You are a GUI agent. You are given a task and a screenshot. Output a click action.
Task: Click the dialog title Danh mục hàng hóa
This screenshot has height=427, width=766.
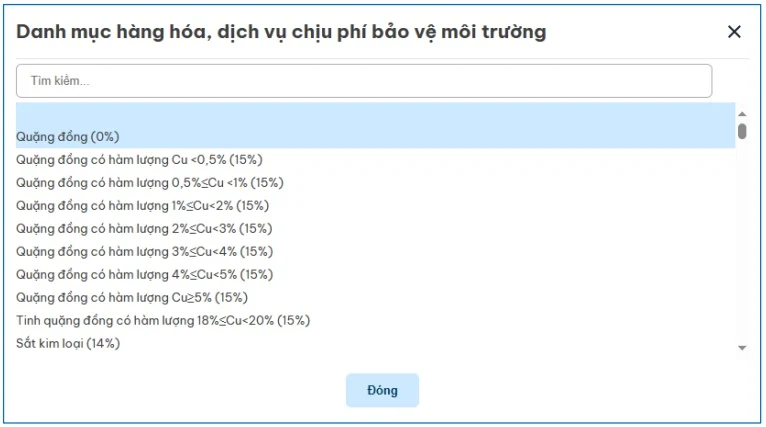point(281,32)
